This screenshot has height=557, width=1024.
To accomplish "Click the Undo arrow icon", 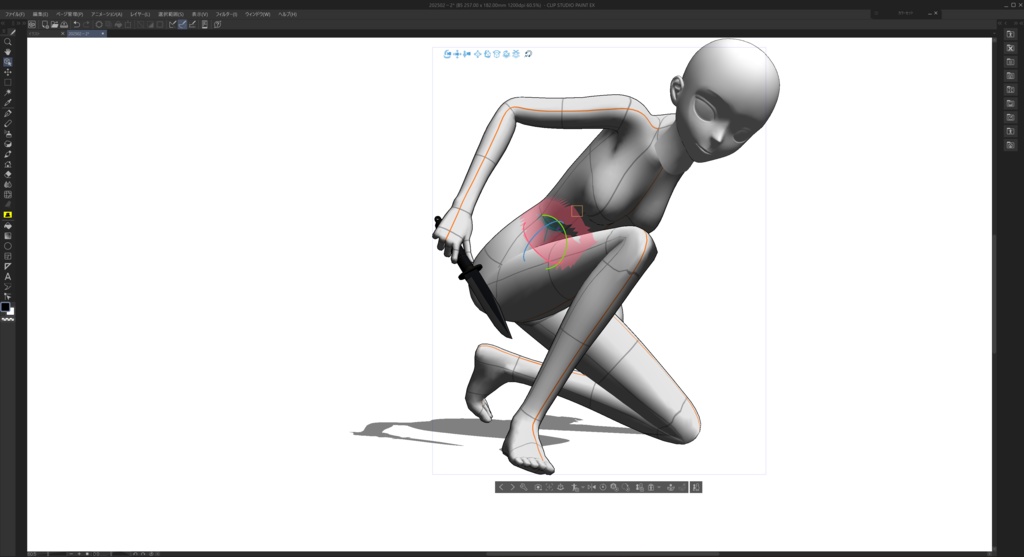I will tap(76, 24).
